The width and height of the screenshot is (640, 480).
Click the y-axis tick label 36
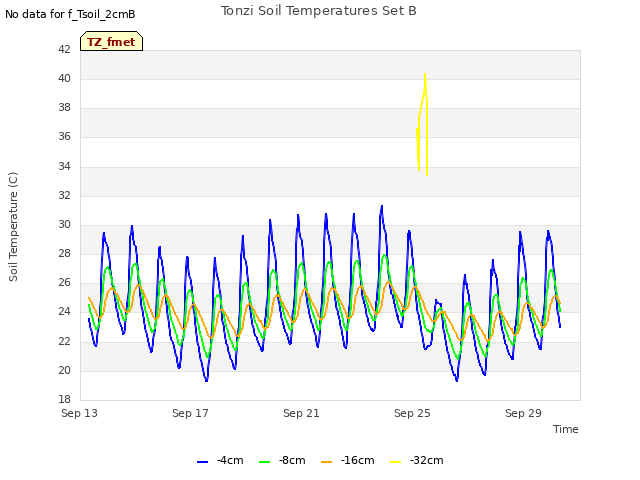pyautogui.click(x=64, y=137)
